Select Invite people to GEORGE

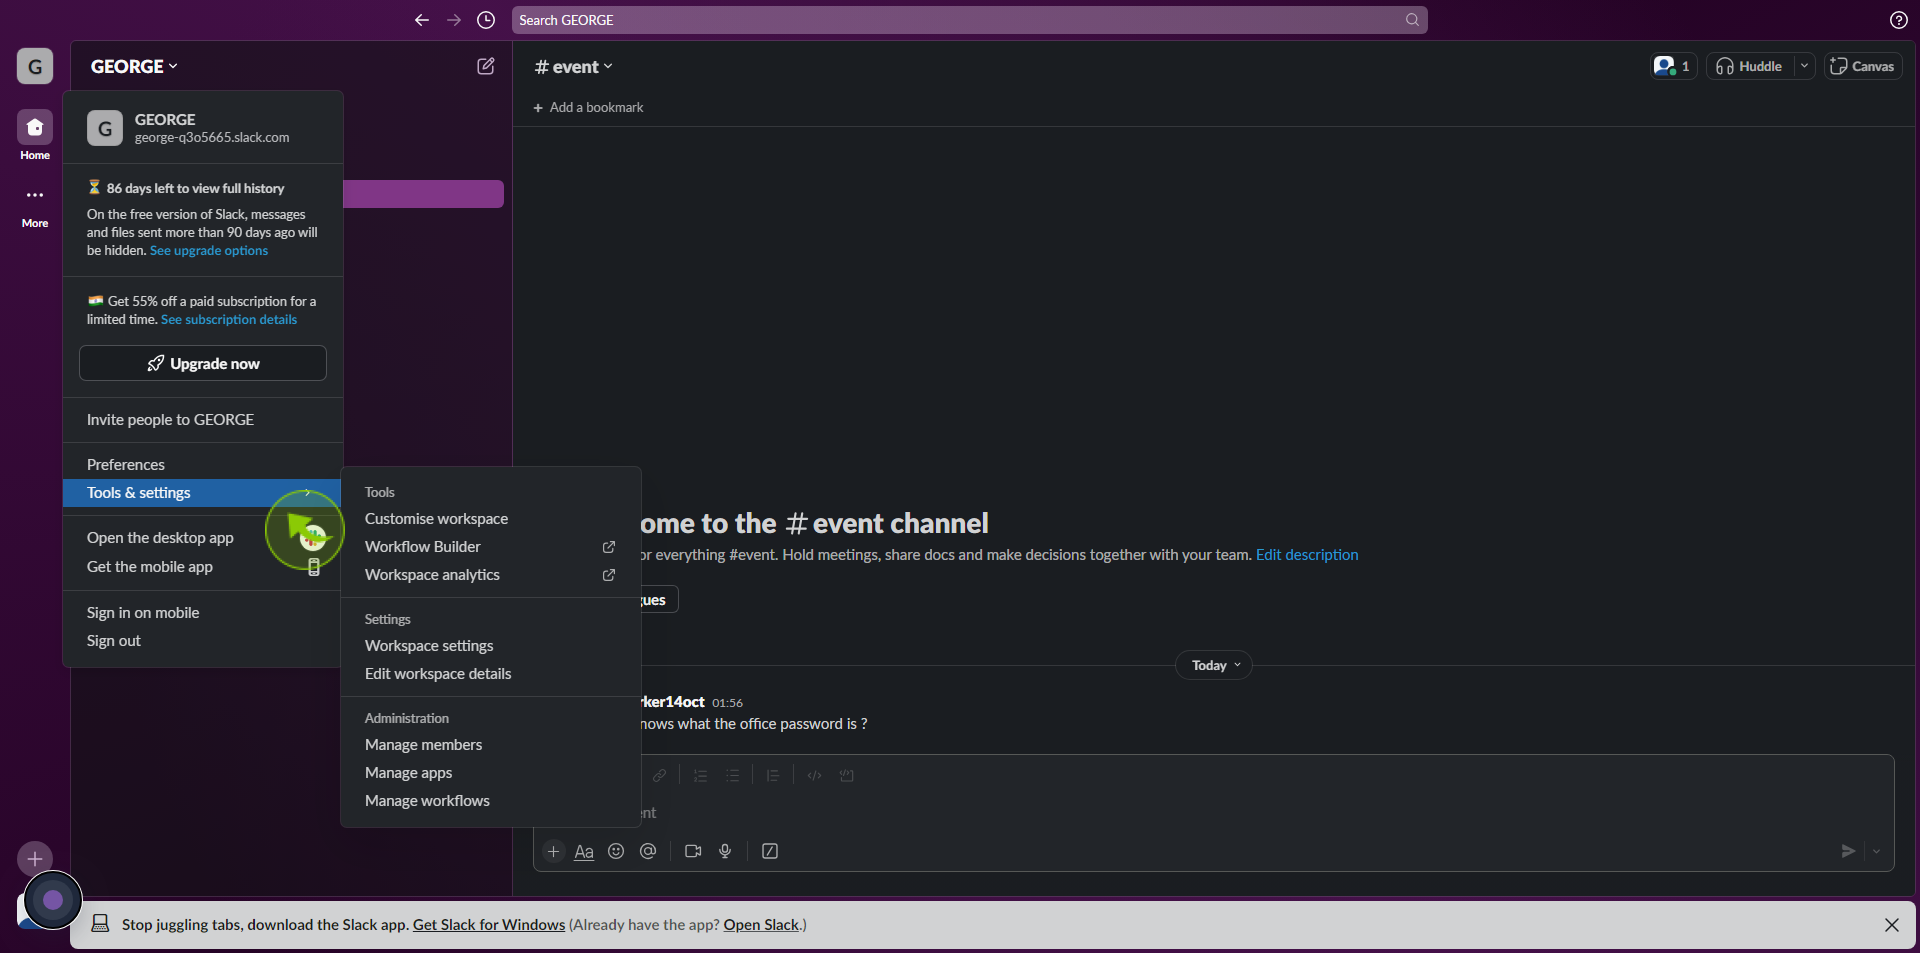coord(202,420)
